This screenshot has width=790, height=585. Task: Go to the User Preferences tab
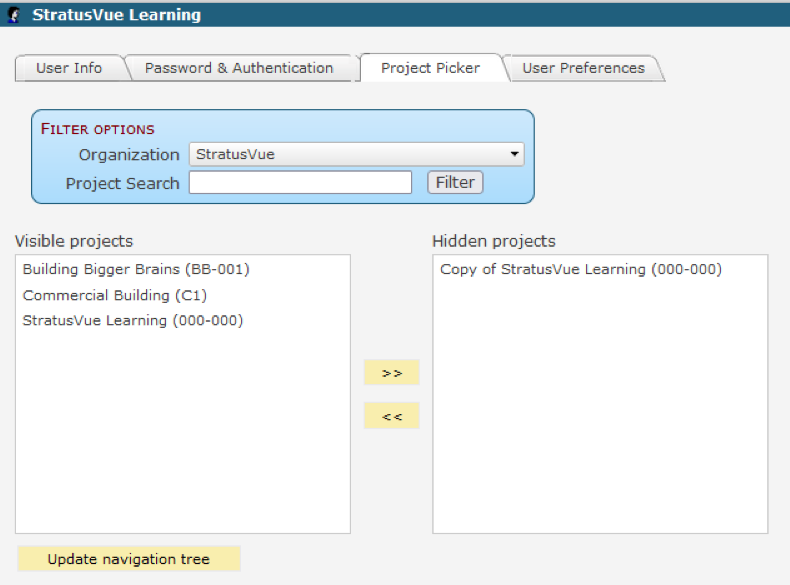pos(583,68)
